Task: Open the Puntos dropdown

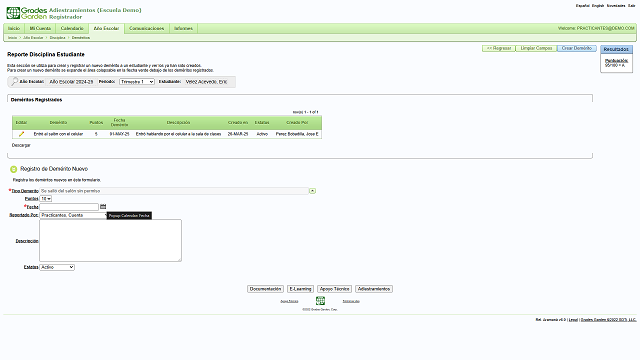Action: pyautogui.click(x=46, y=199)
